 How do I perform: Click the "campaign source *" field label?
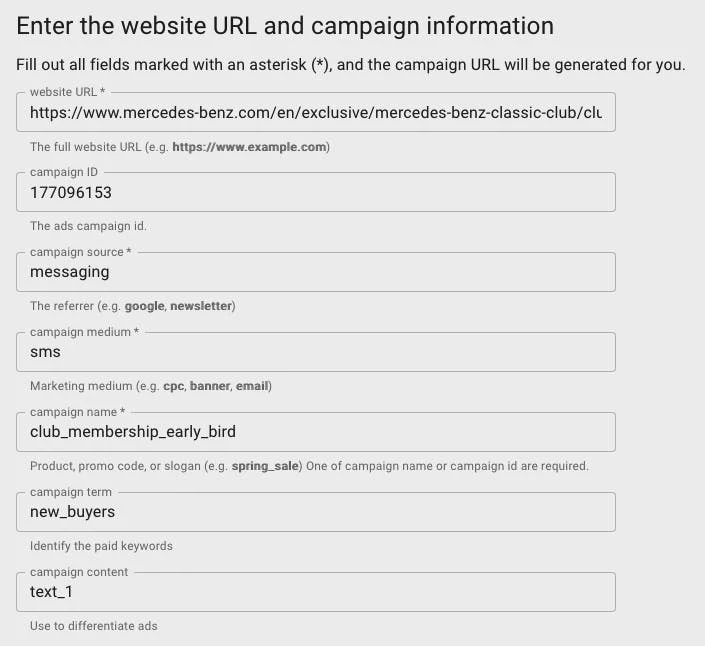[x=80, y=252]
